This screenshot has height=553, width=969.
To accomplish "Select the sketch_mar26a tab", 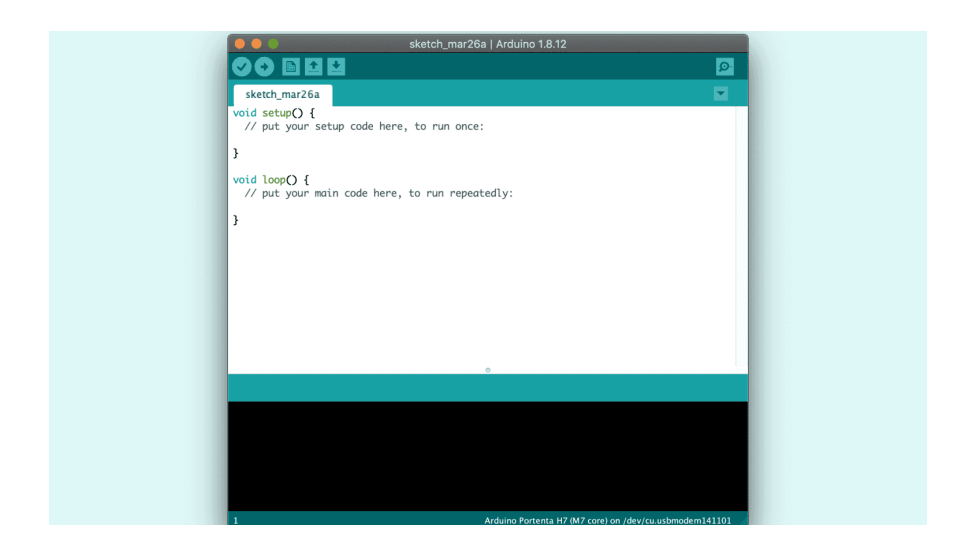I will [282, 95].
